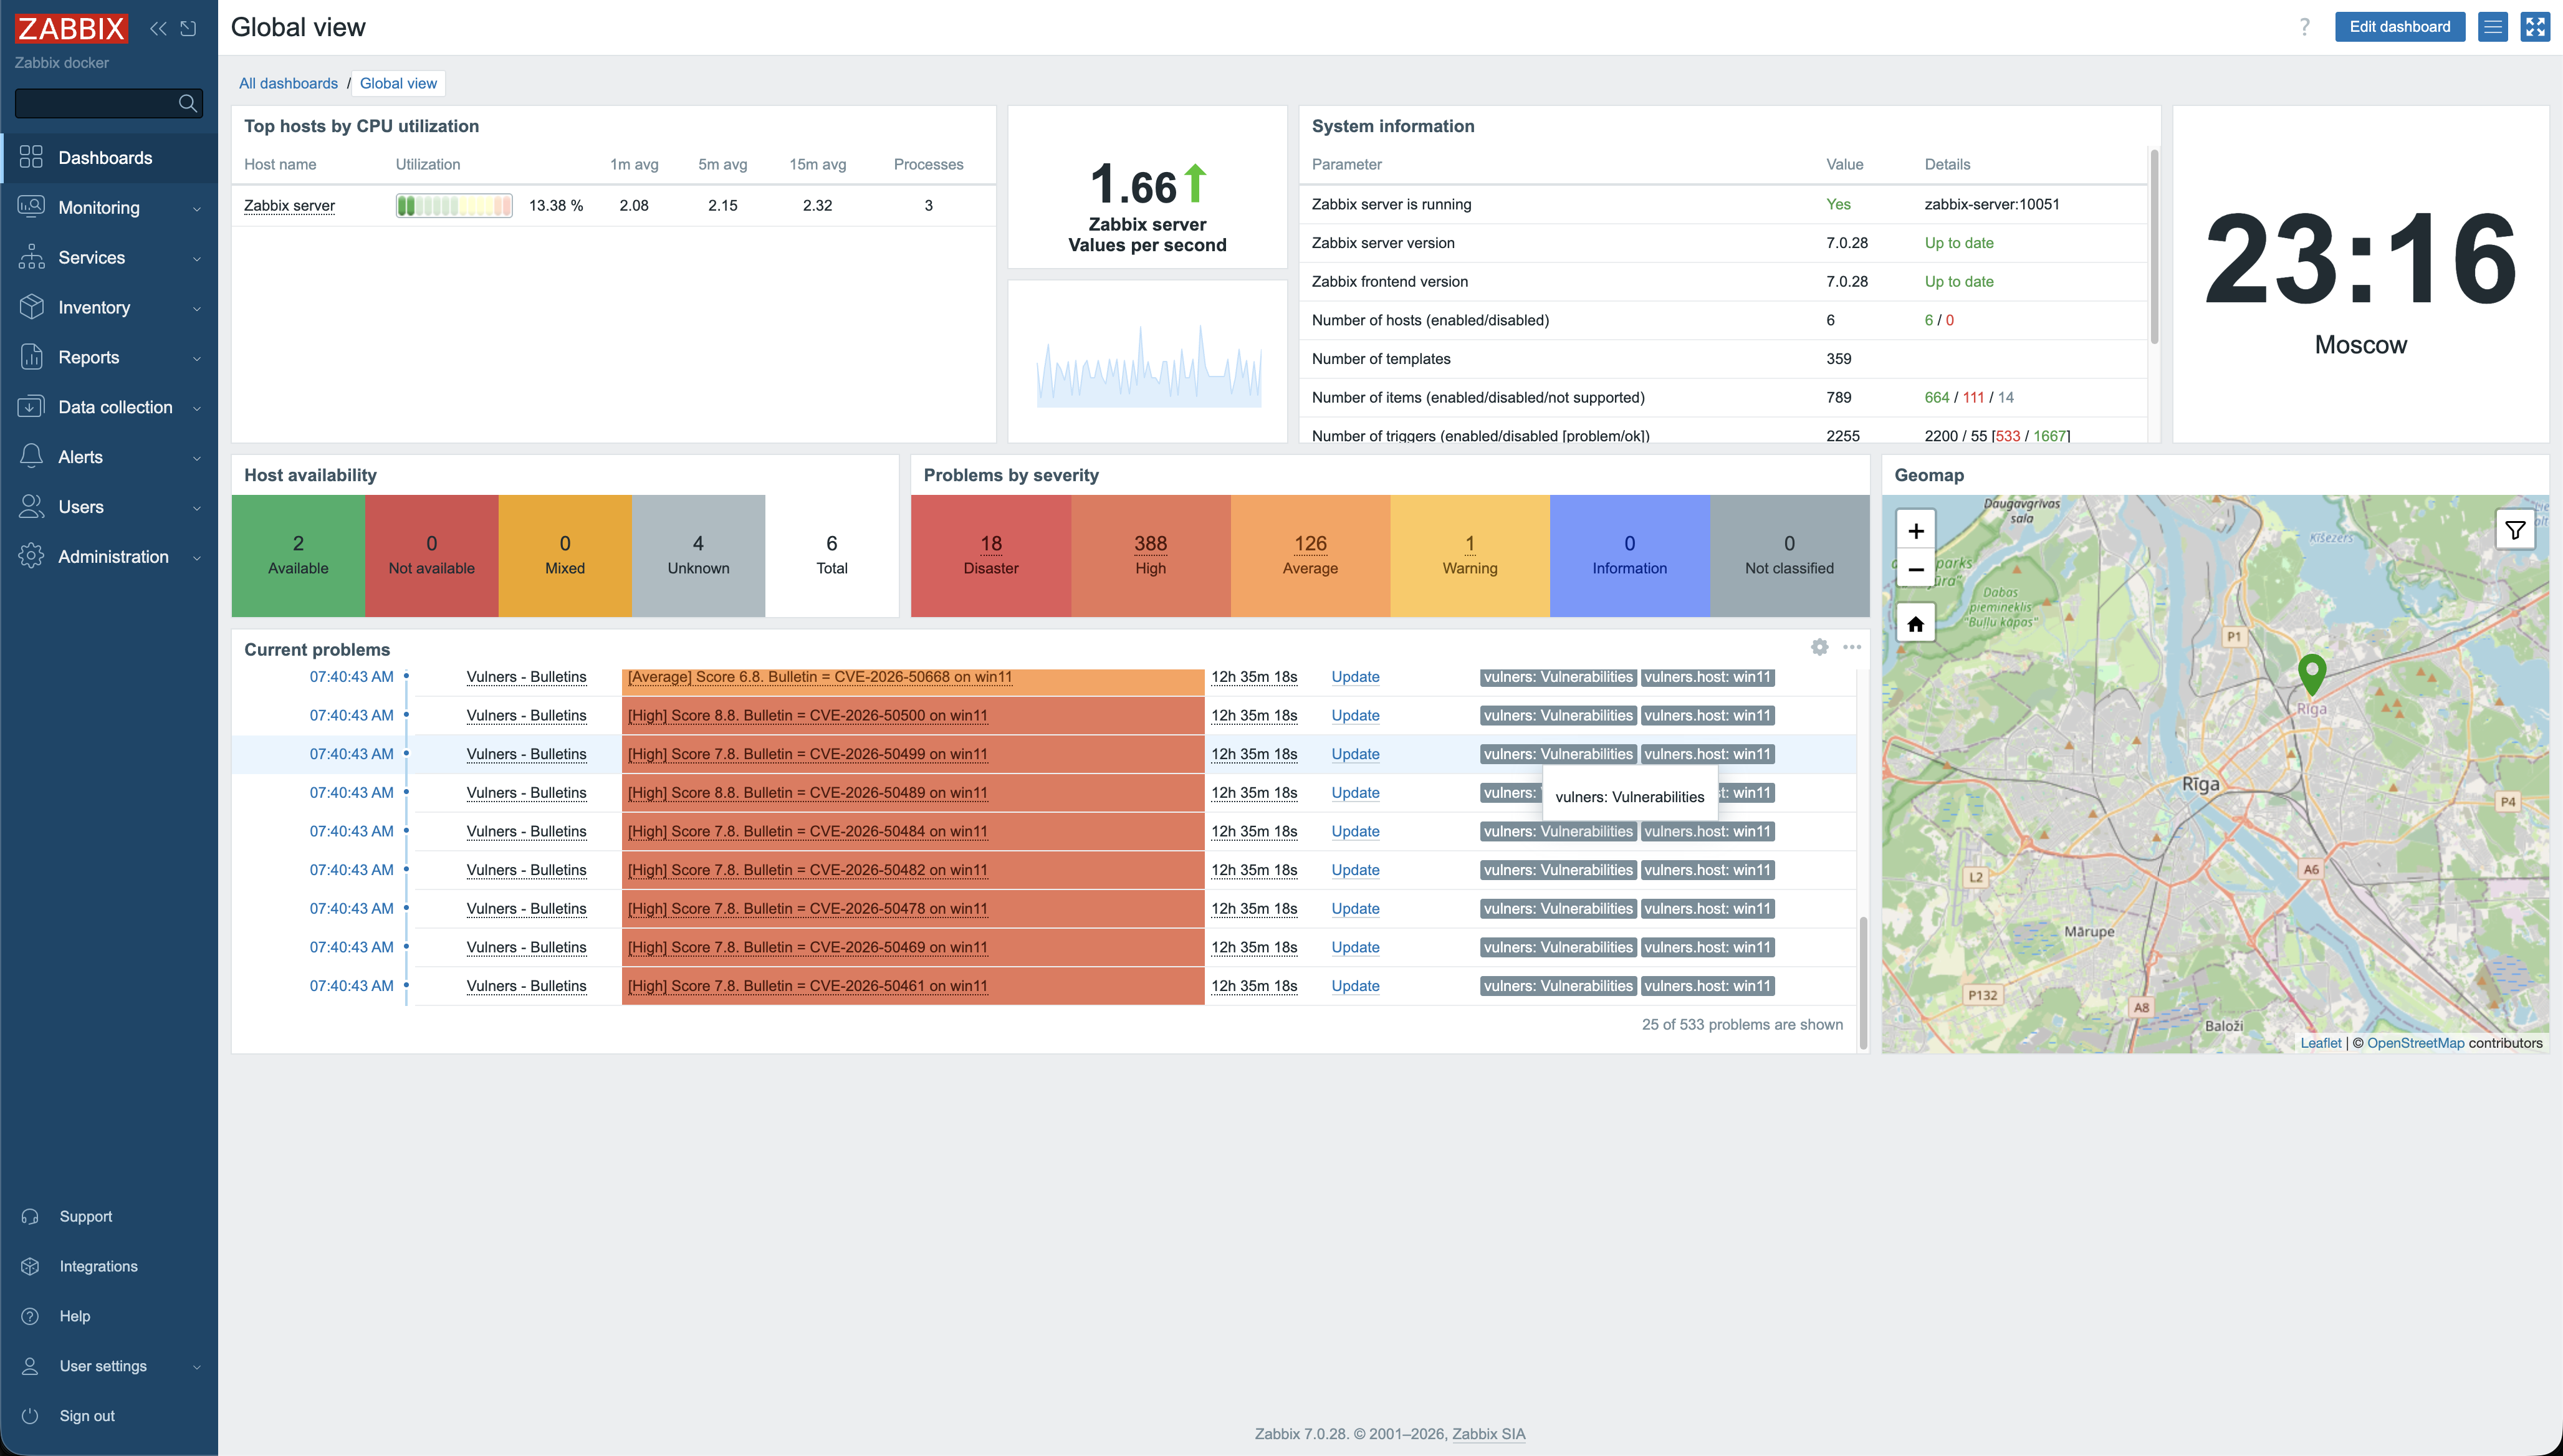The height and width of the screenshot is (1456, 2563).
Task: Focus the sidebar search input field
Action: pyautogui.click(x=96, y=103)
